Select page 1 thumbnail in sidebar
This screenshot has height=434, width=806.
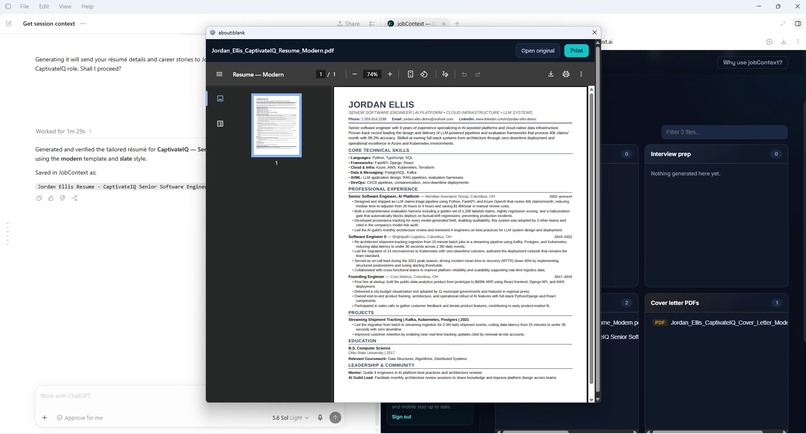click(x=277, y=125)
